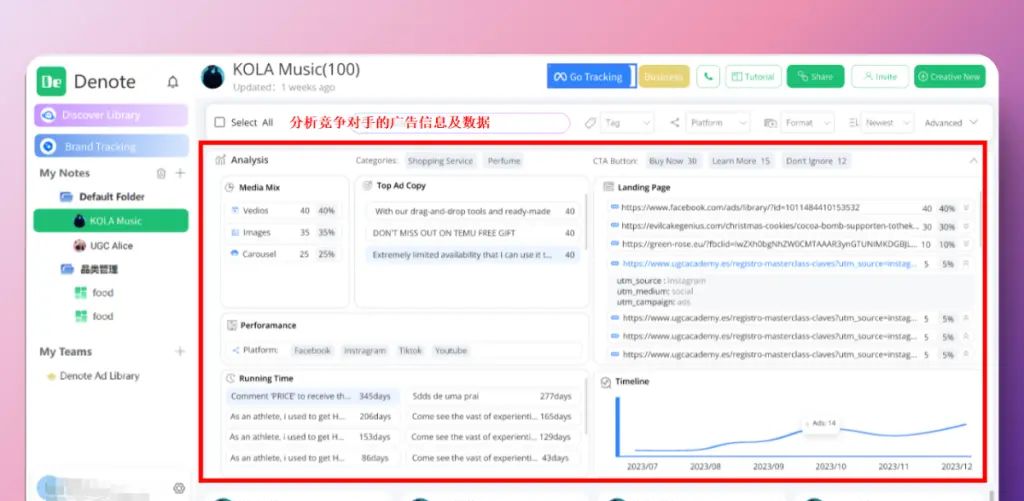
Task: Click the KOLA Music avatar in the header
Action: coord(213,76)
